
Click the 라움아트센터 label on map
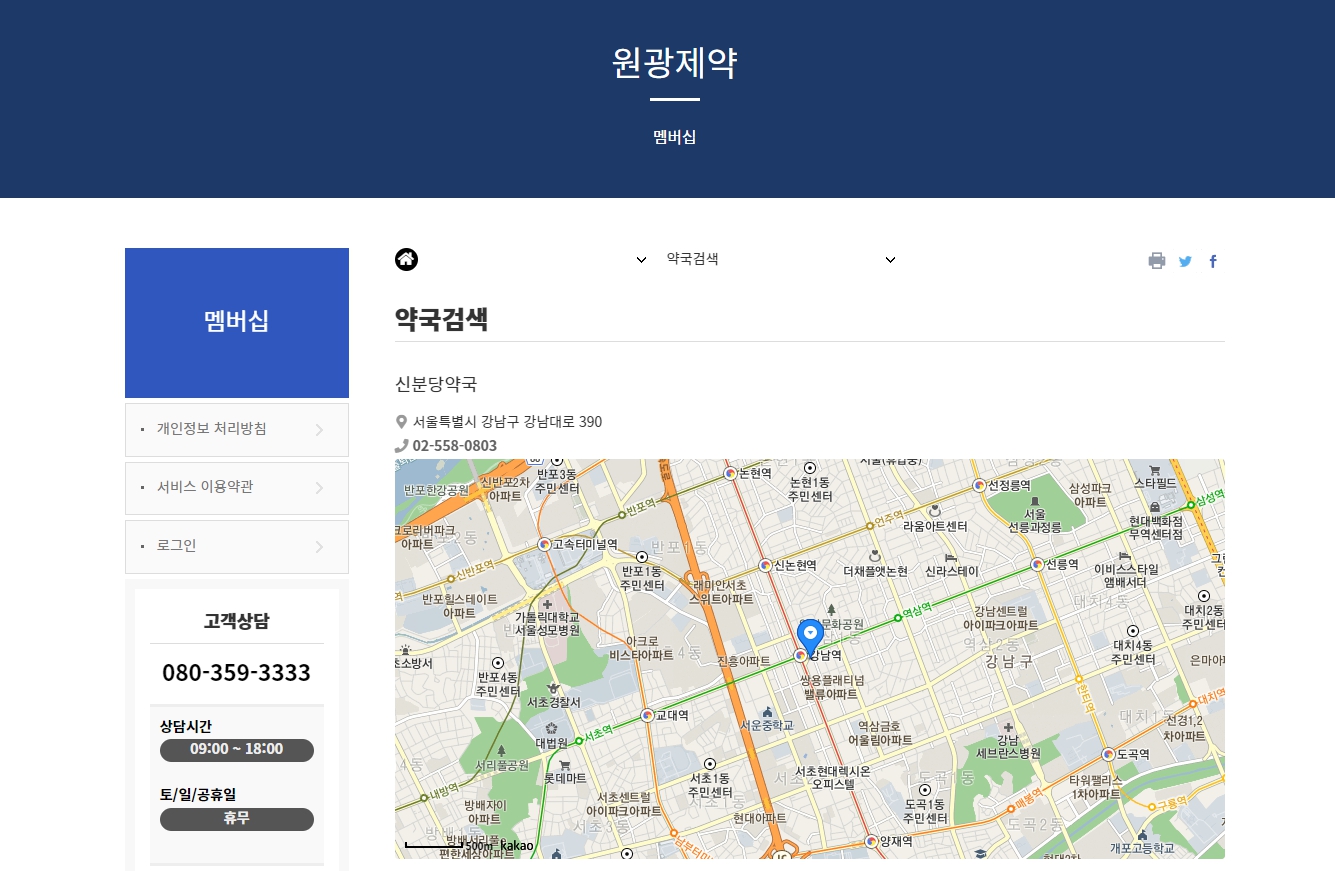935,526
